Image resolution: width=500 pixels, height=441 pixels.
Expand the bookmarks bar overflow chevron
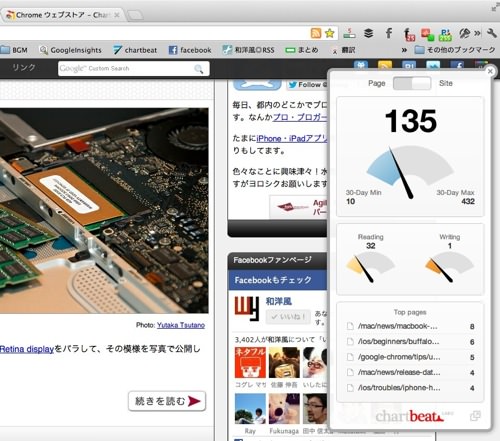pos(404,50)
